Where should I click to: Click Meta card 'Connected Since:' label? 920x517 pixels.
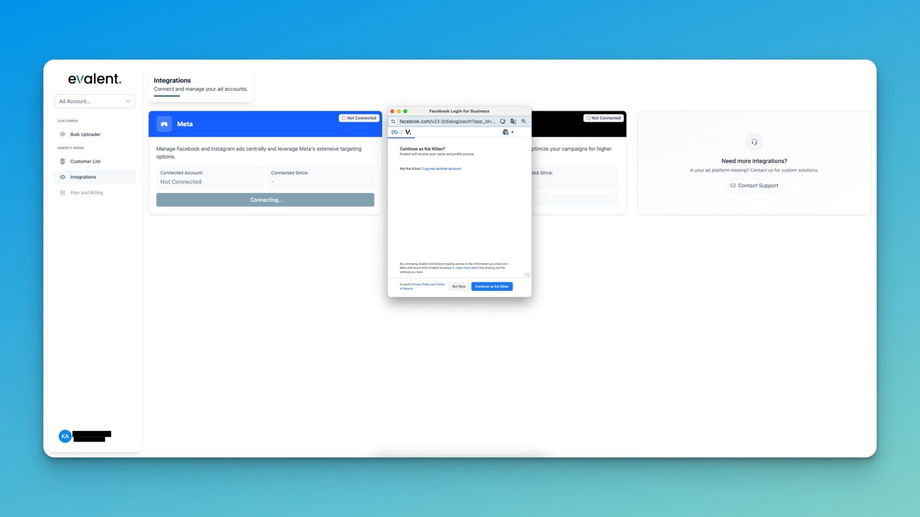click(289, 173)
